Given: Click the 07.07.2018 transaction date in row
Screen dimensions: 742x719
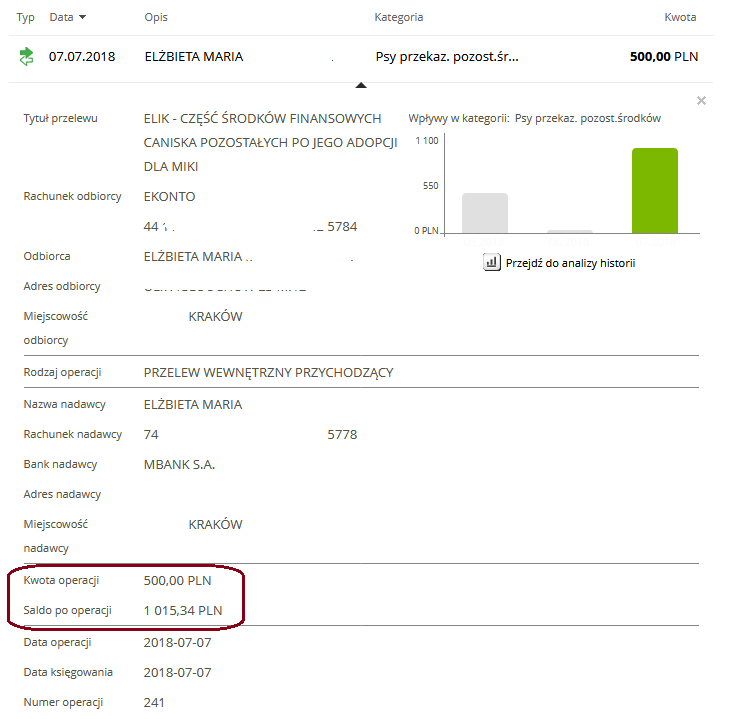Looking at the screenshot, I should coord(82,57).
